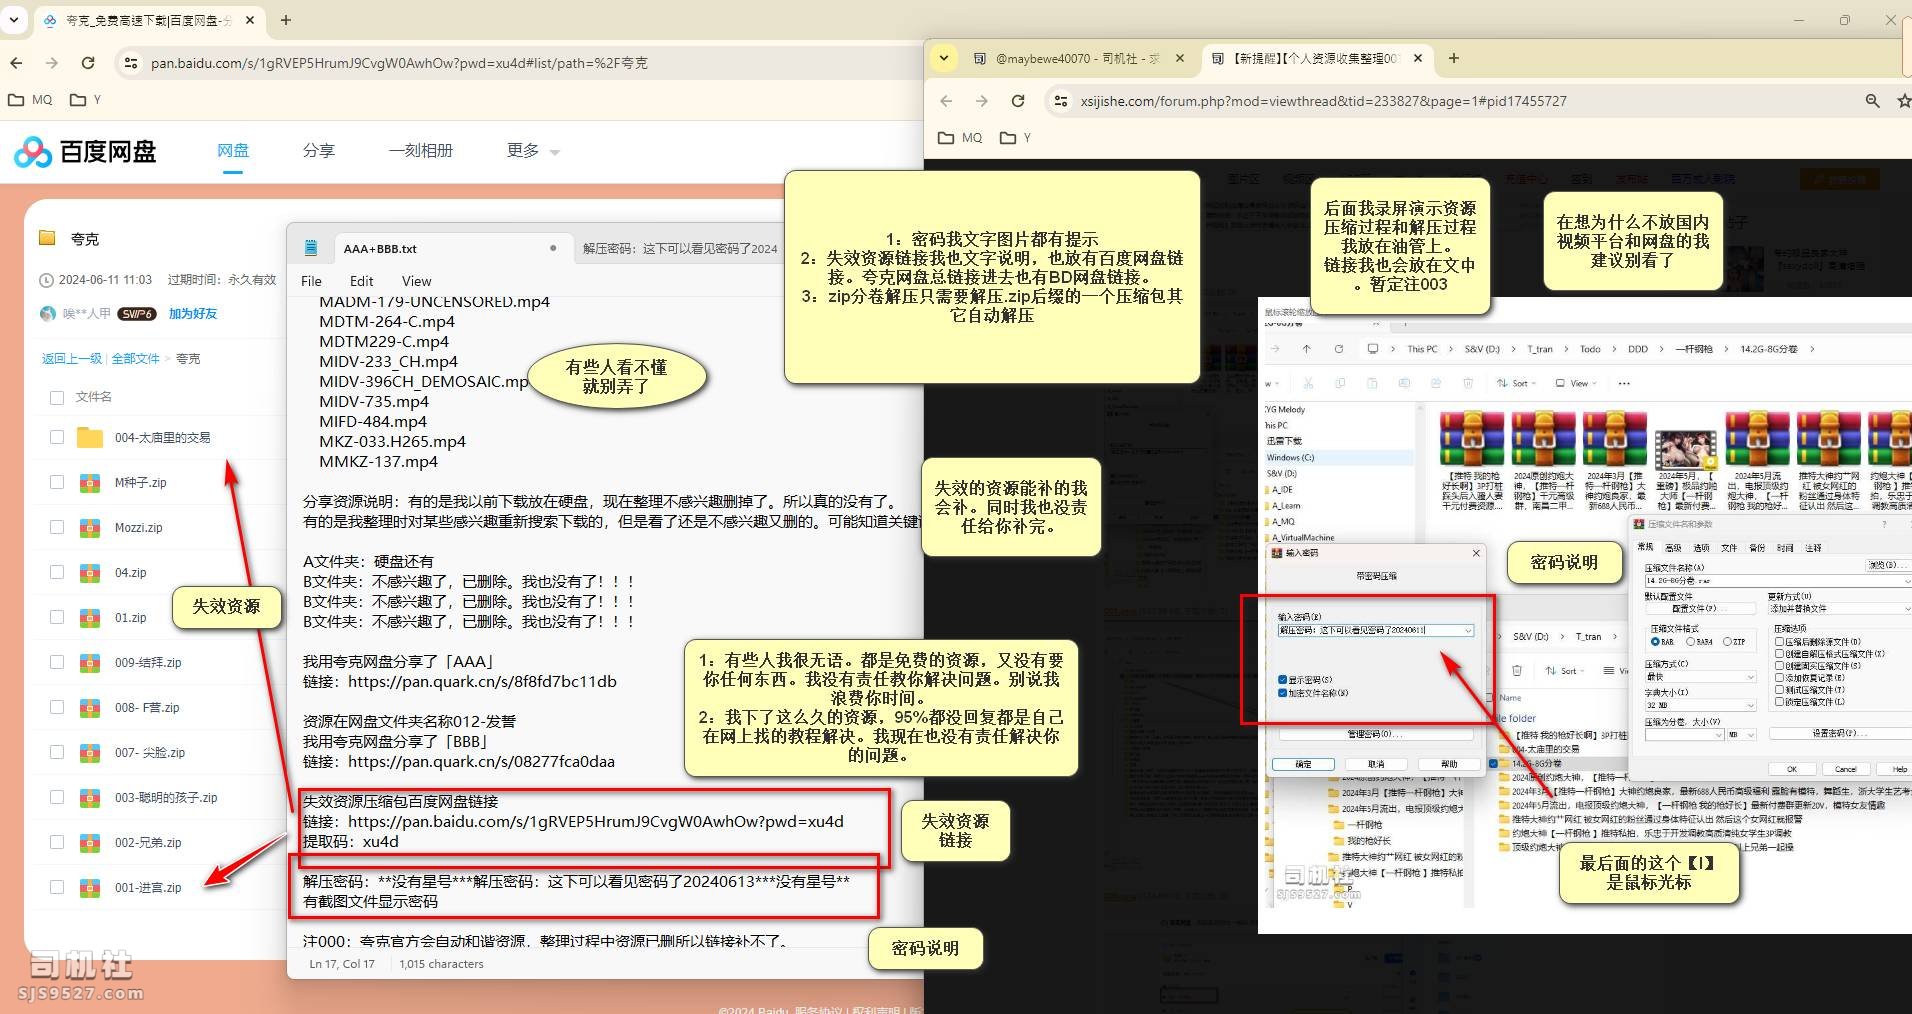Open MQ bookmark folder in Baidu browser window
The image size is (1912, 1014).
(30, 100)
